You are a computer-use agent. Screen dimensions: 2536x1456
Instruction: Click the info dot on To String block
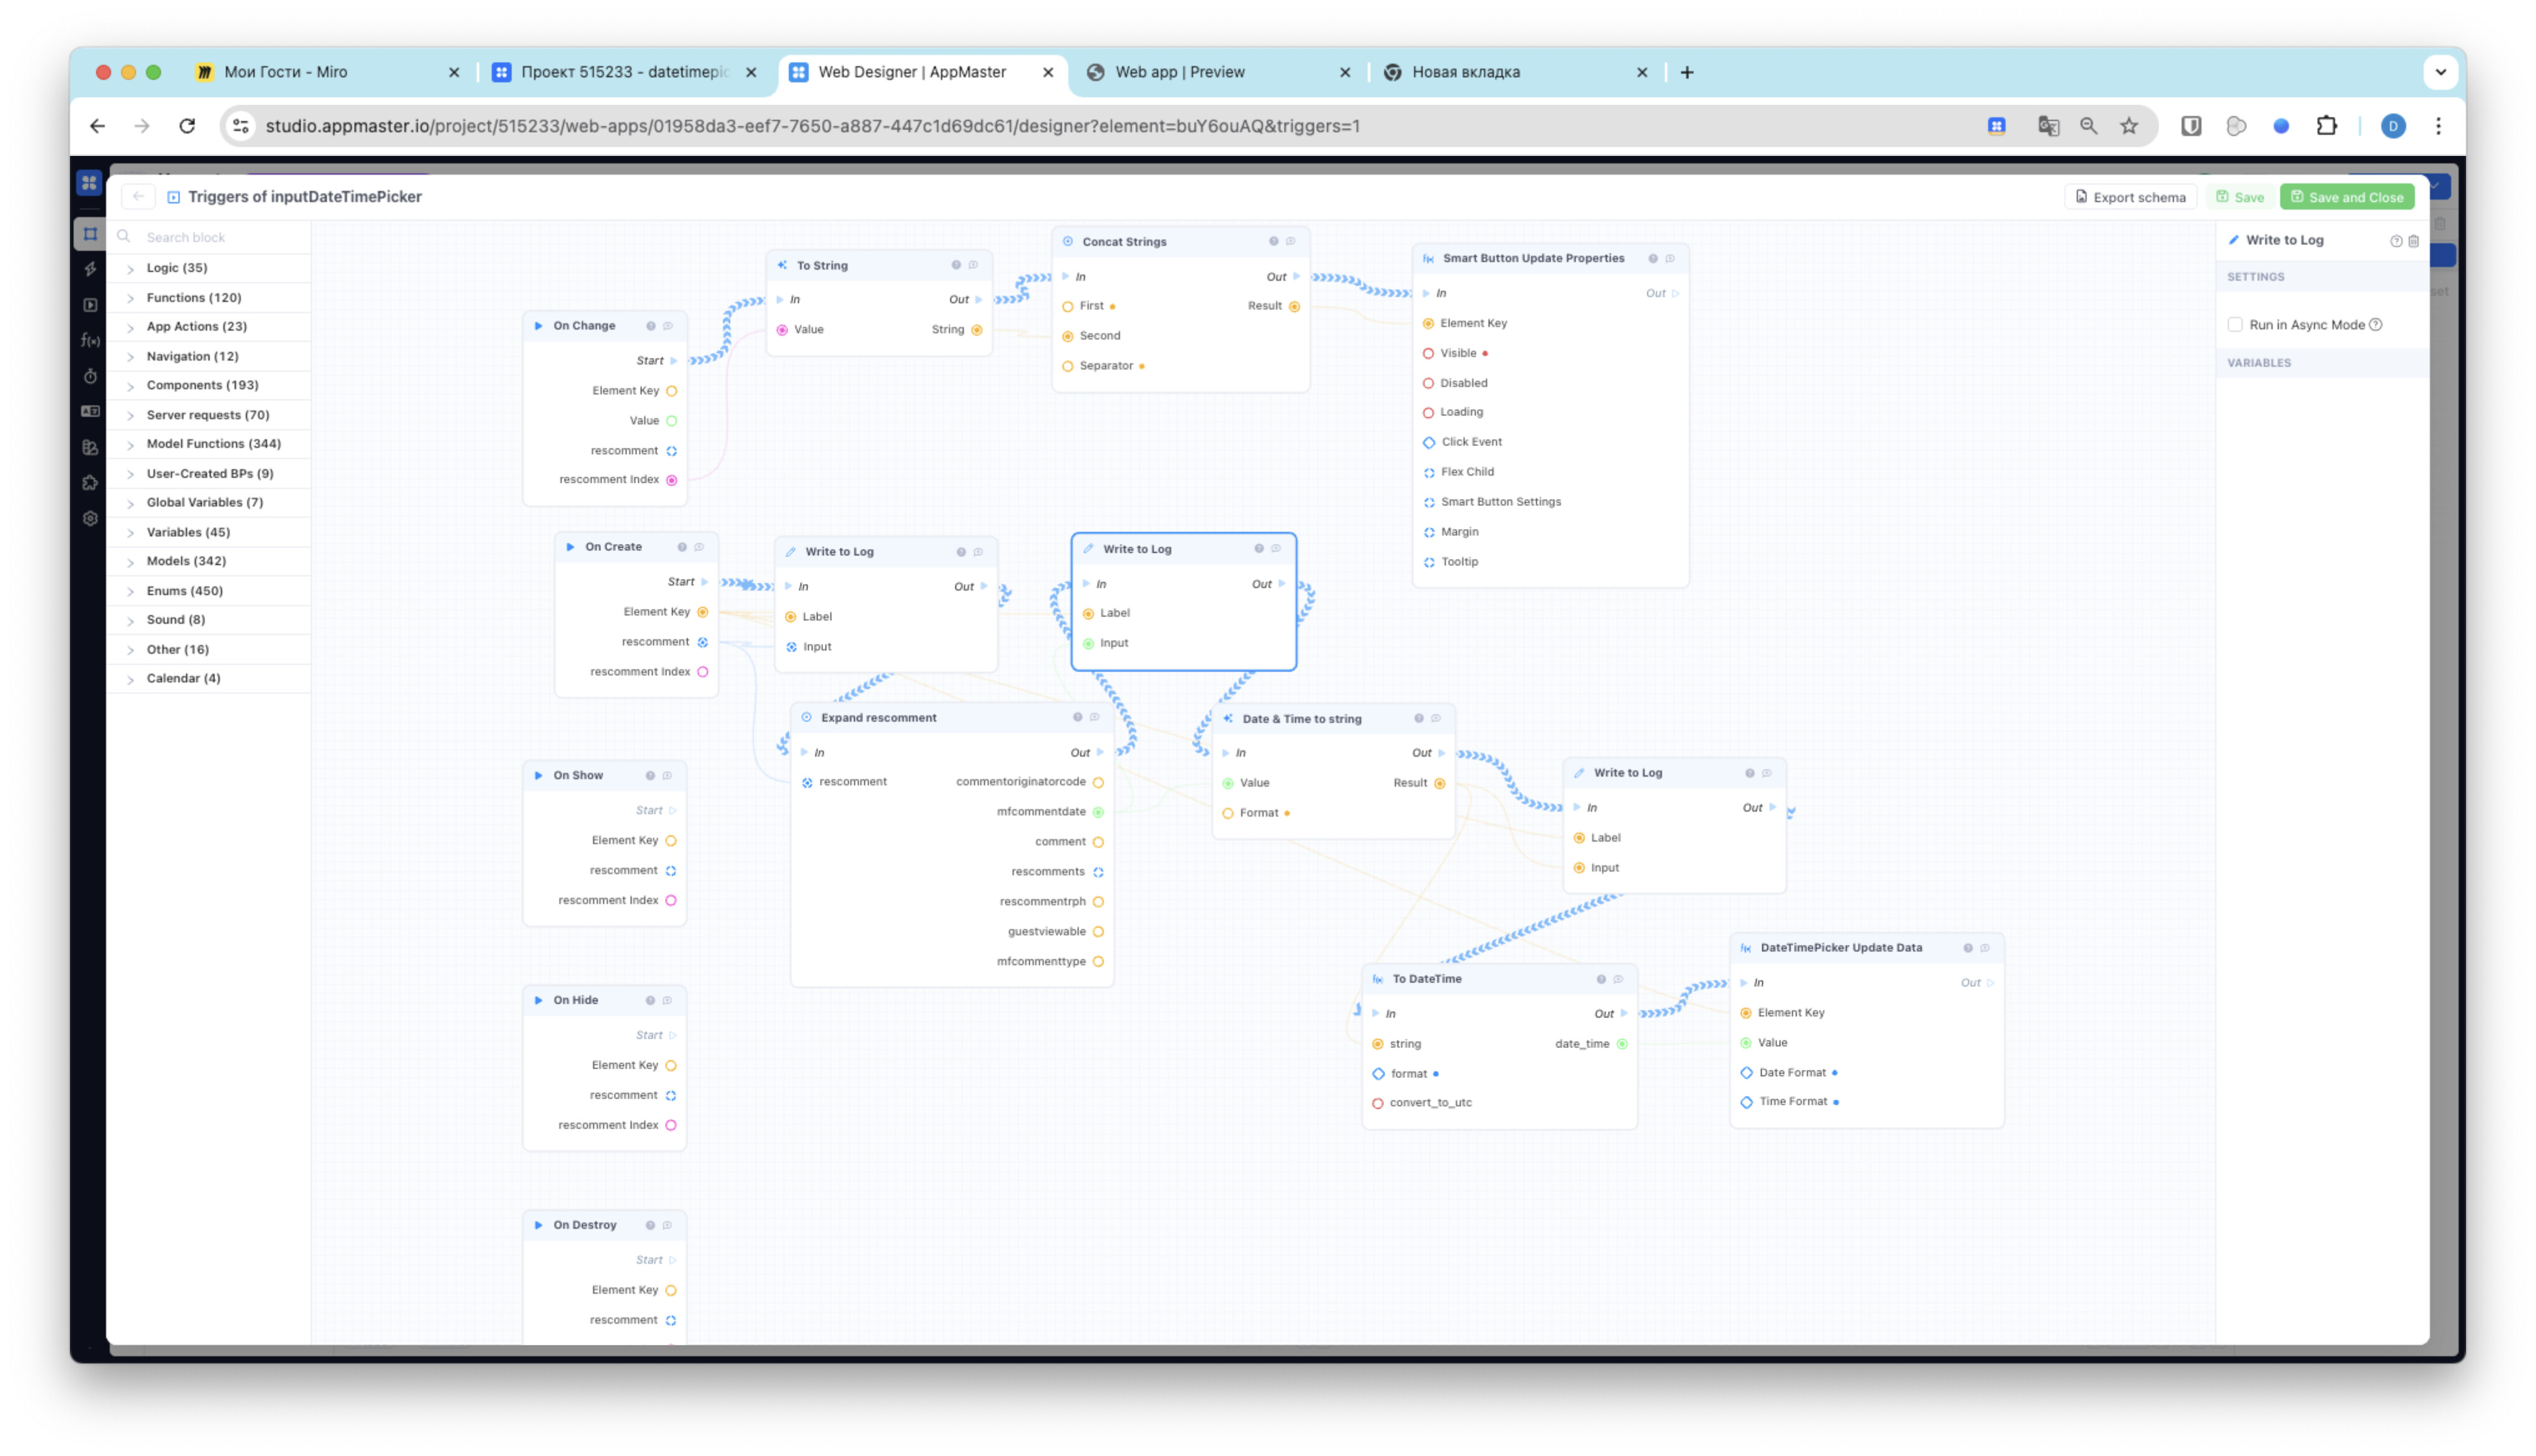956,265
